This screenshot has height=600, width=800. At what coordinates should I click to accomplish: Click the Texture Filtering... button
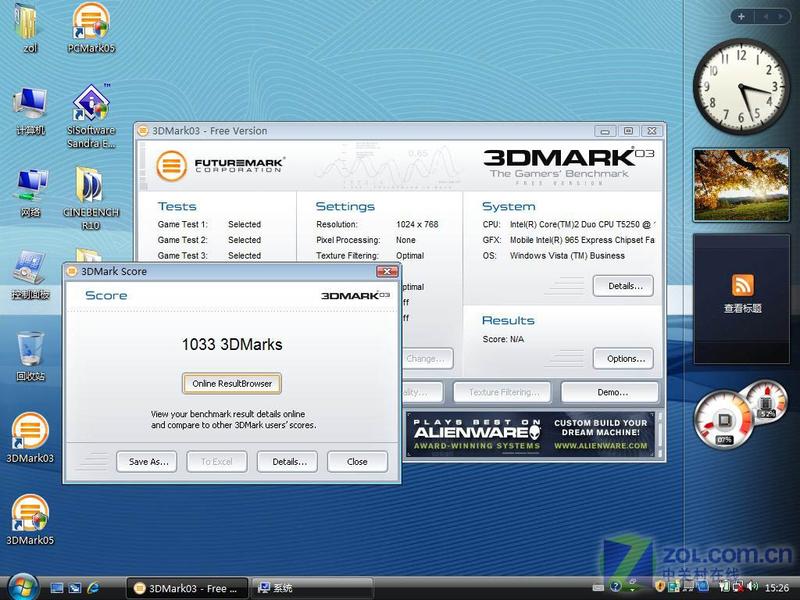(502, 392)
